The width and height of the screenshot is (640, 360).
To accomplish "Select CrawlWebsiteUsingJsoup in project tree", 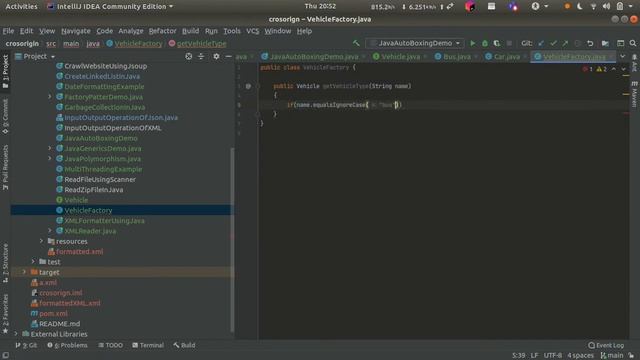I will (x=105, y=66).
